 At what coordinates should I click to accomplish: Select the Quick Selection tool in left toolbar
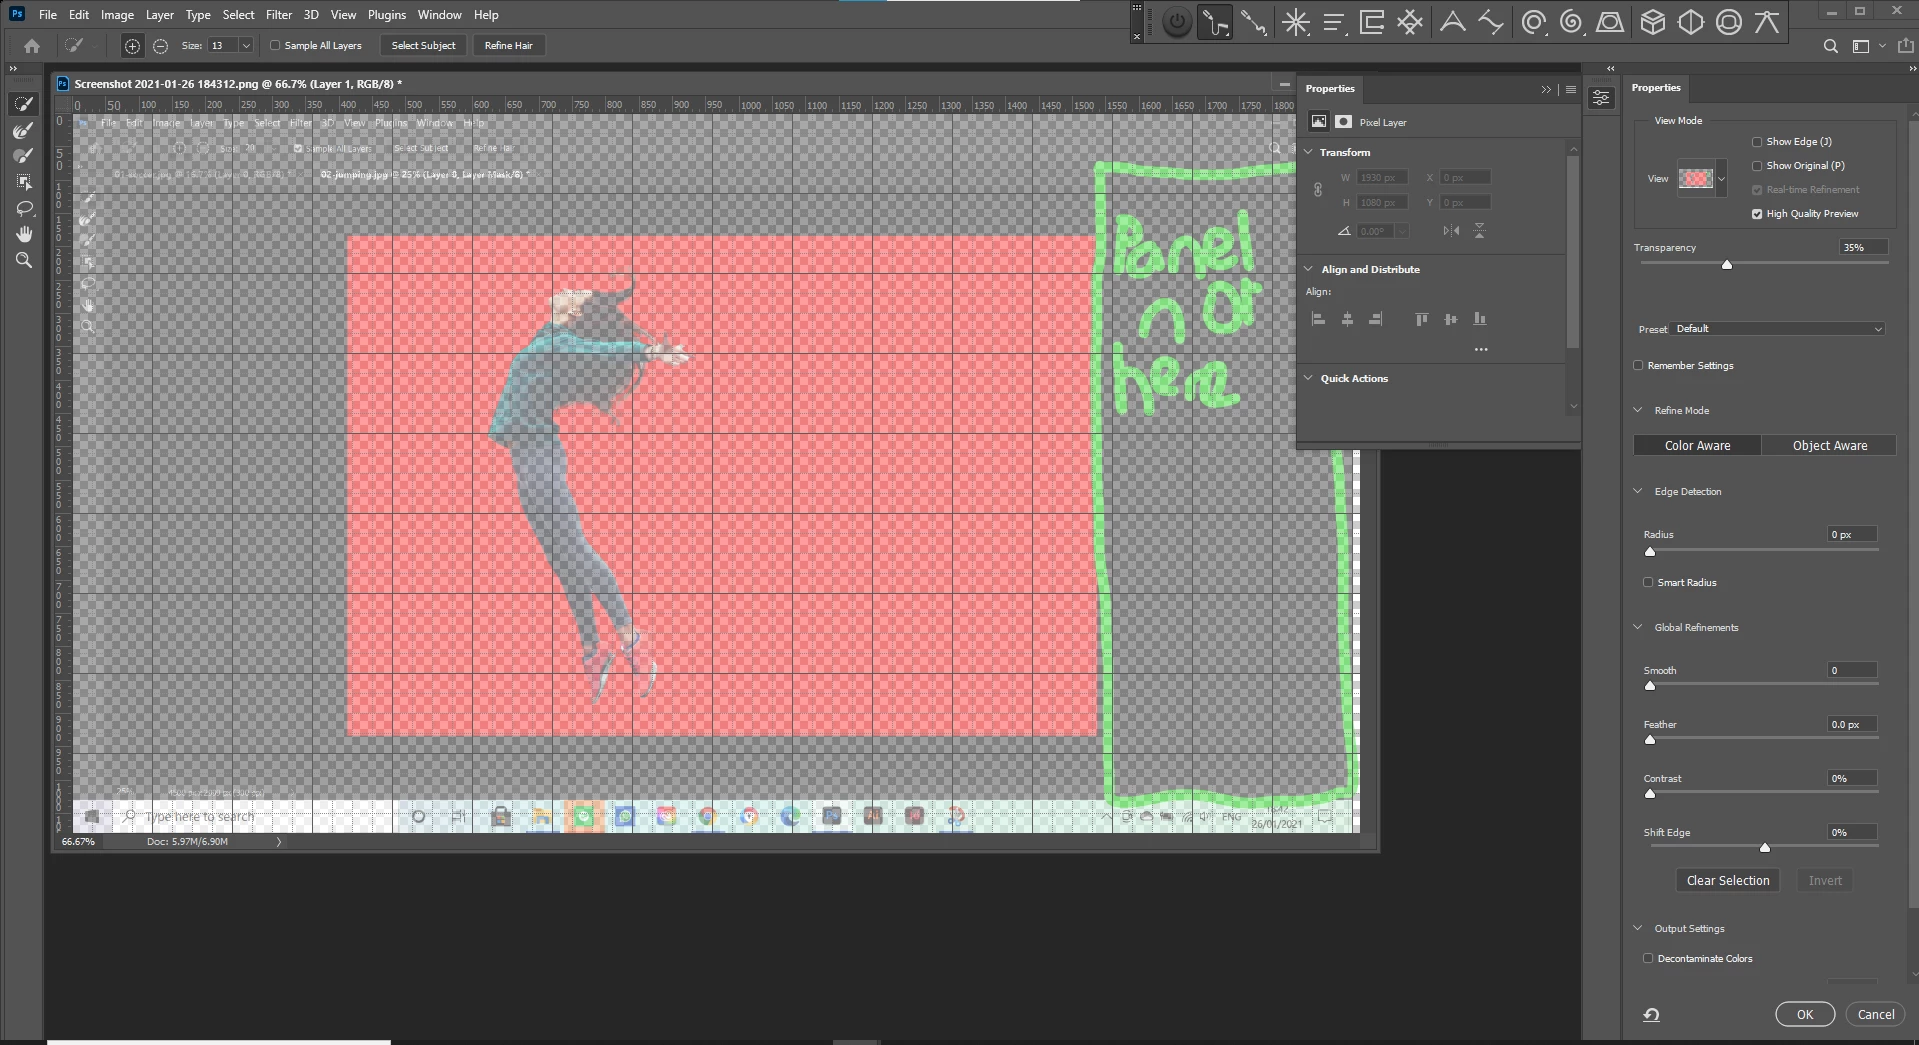tap(24, 104)
